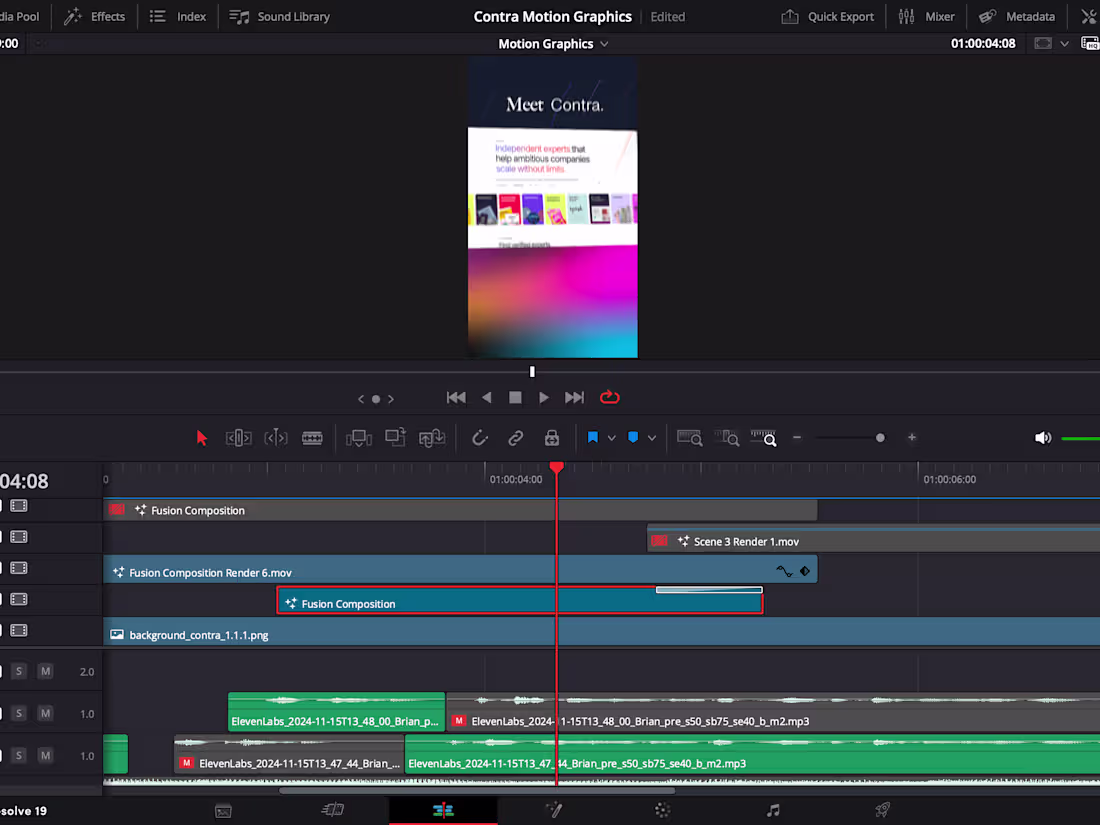
Task: Mute the 1.0 audio track
Action: (45, 713)
